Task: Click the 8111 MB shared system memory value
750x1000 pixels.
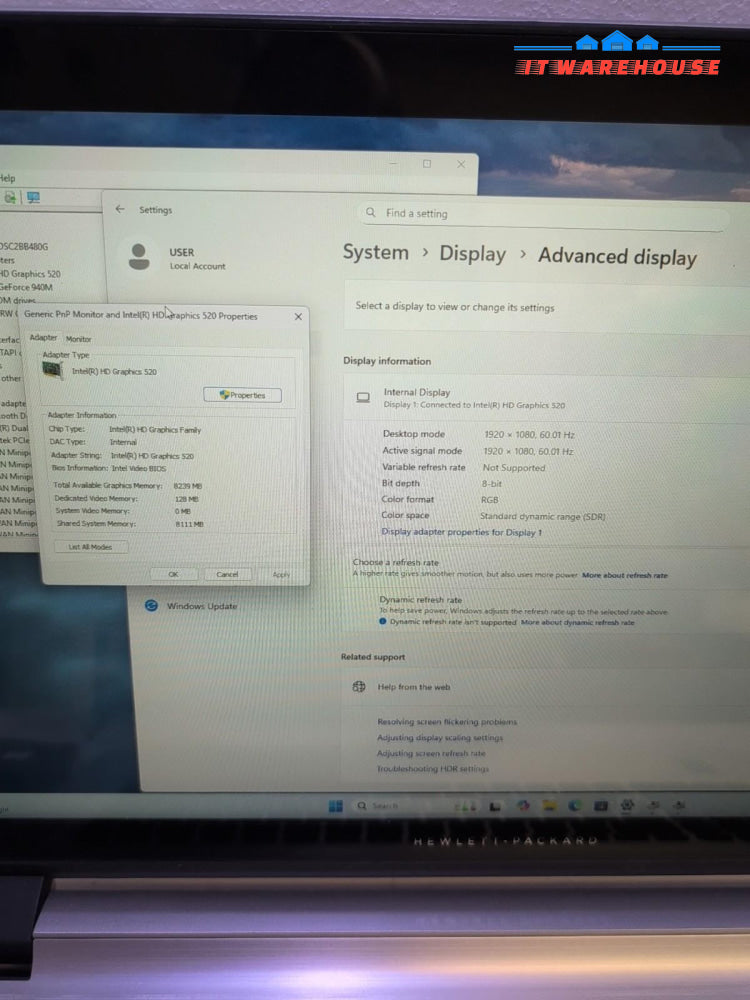Action: pos(189,524)
